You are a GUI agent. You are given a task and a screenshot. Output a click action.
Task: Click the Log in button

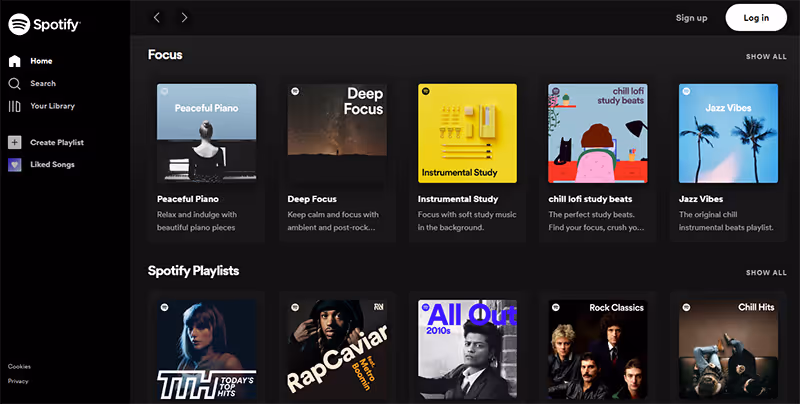coord(756,18)
